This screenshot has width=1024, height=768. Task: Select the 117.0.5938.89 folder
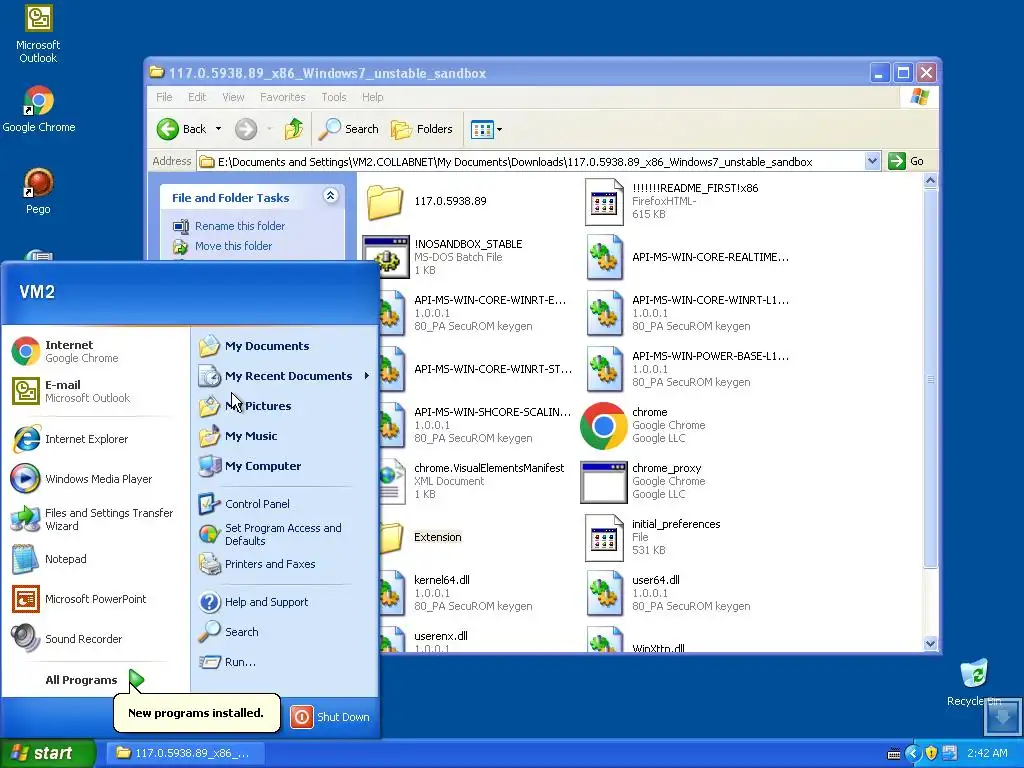tap(426, 201)
